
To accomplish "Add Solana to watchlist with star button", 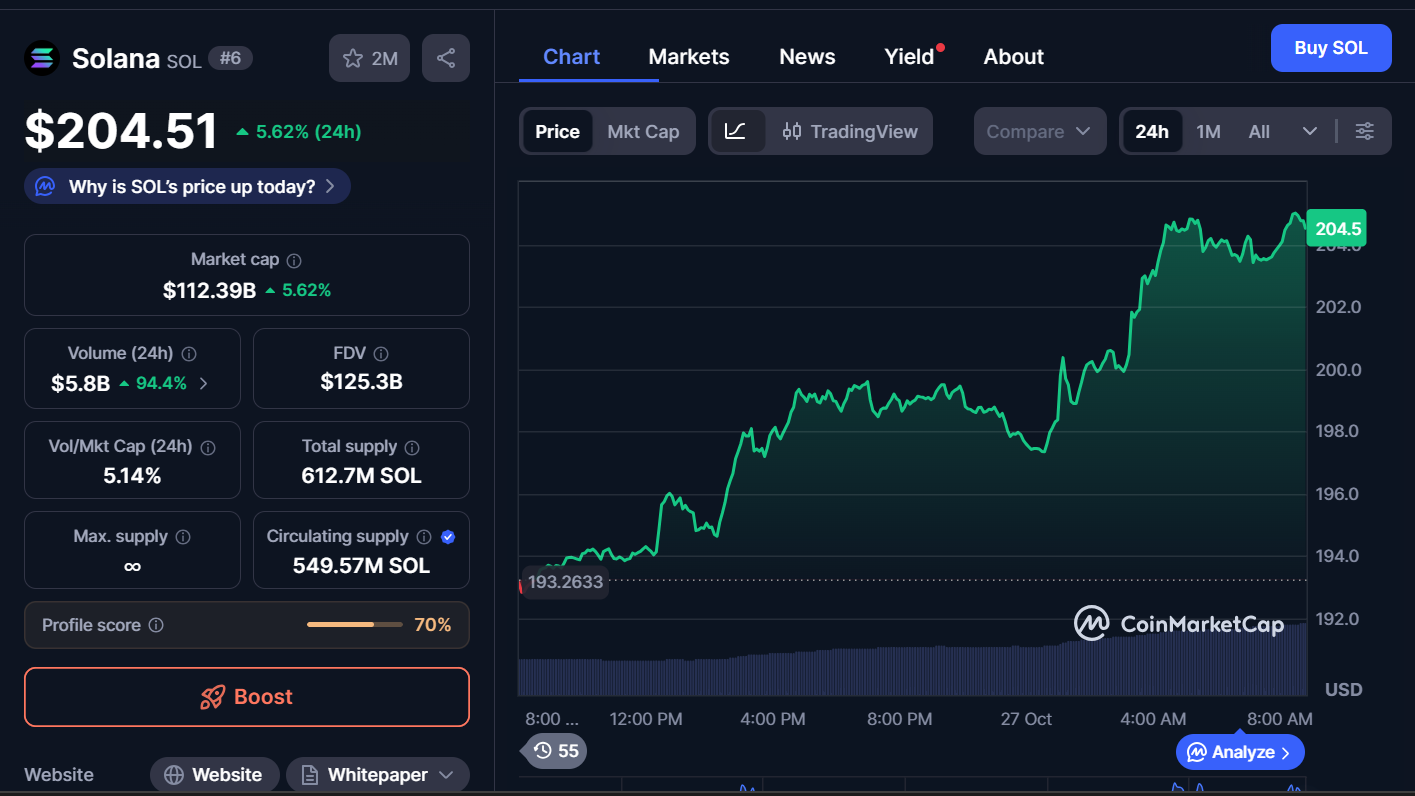I will coord(370,58).
